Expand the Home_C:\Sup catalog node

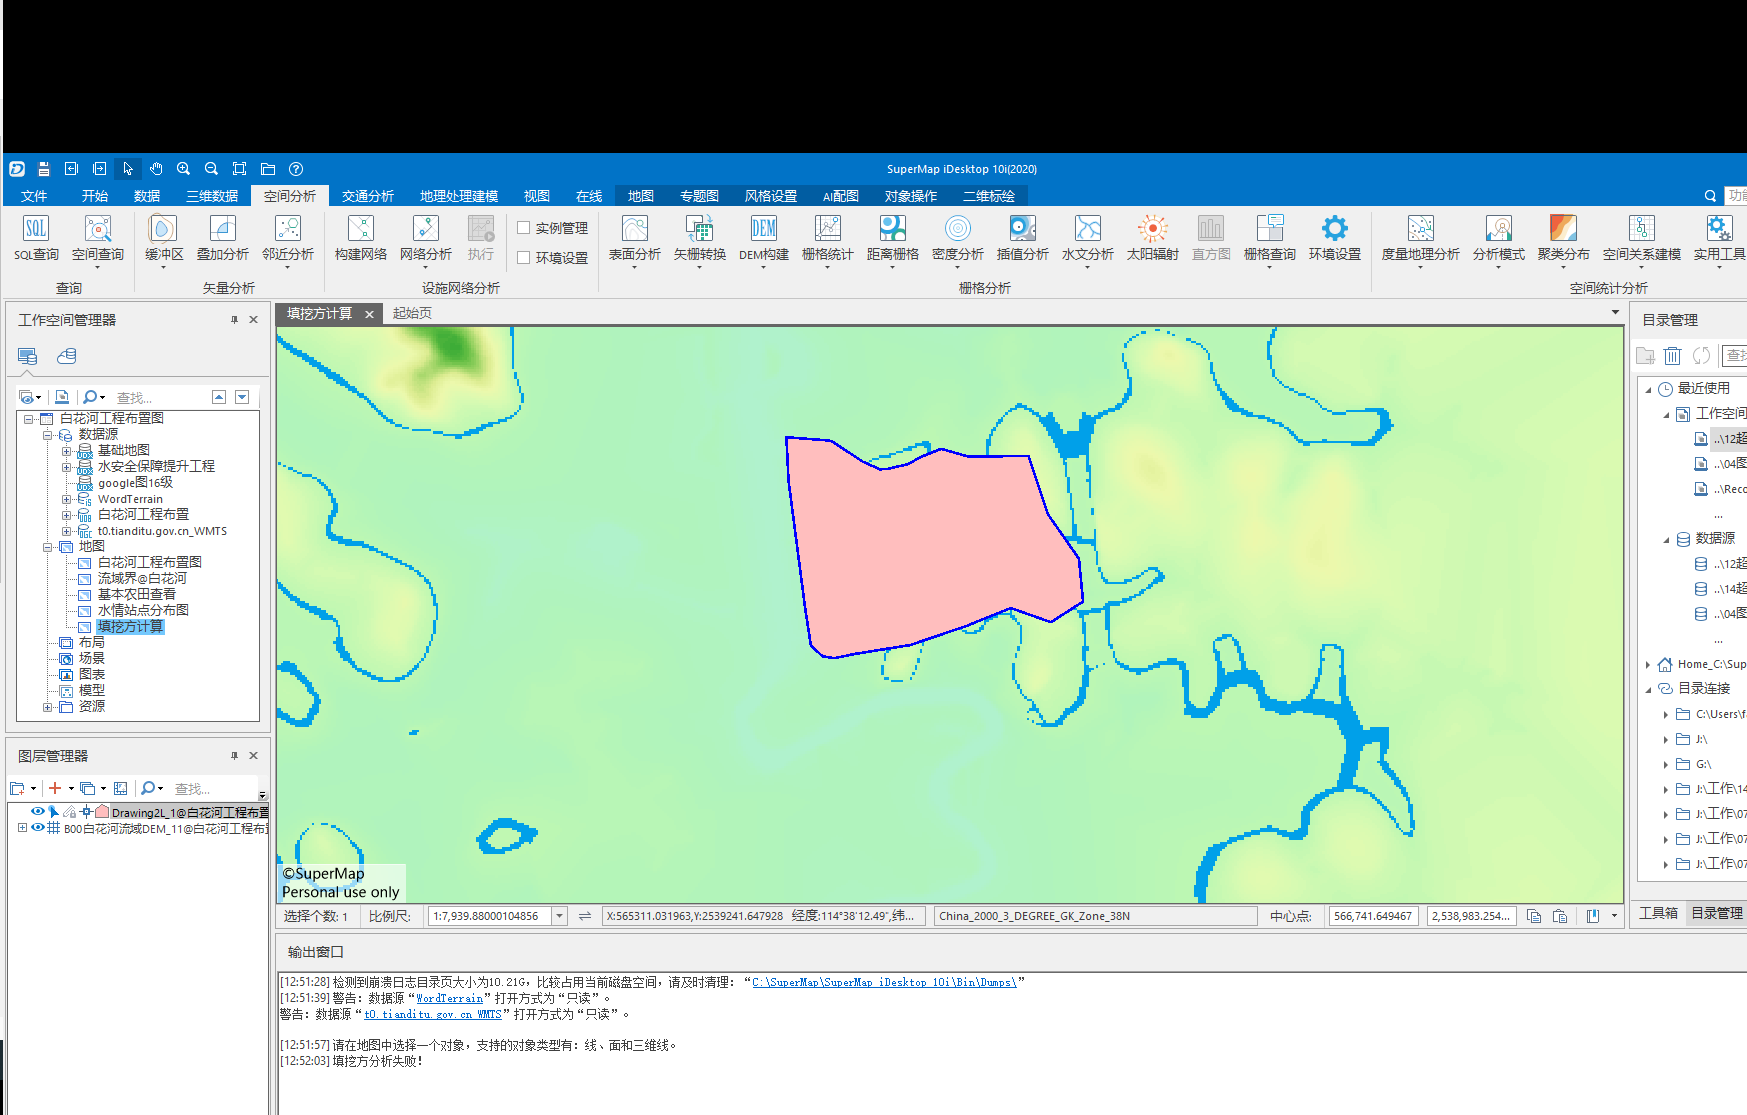coord(1649,664)
